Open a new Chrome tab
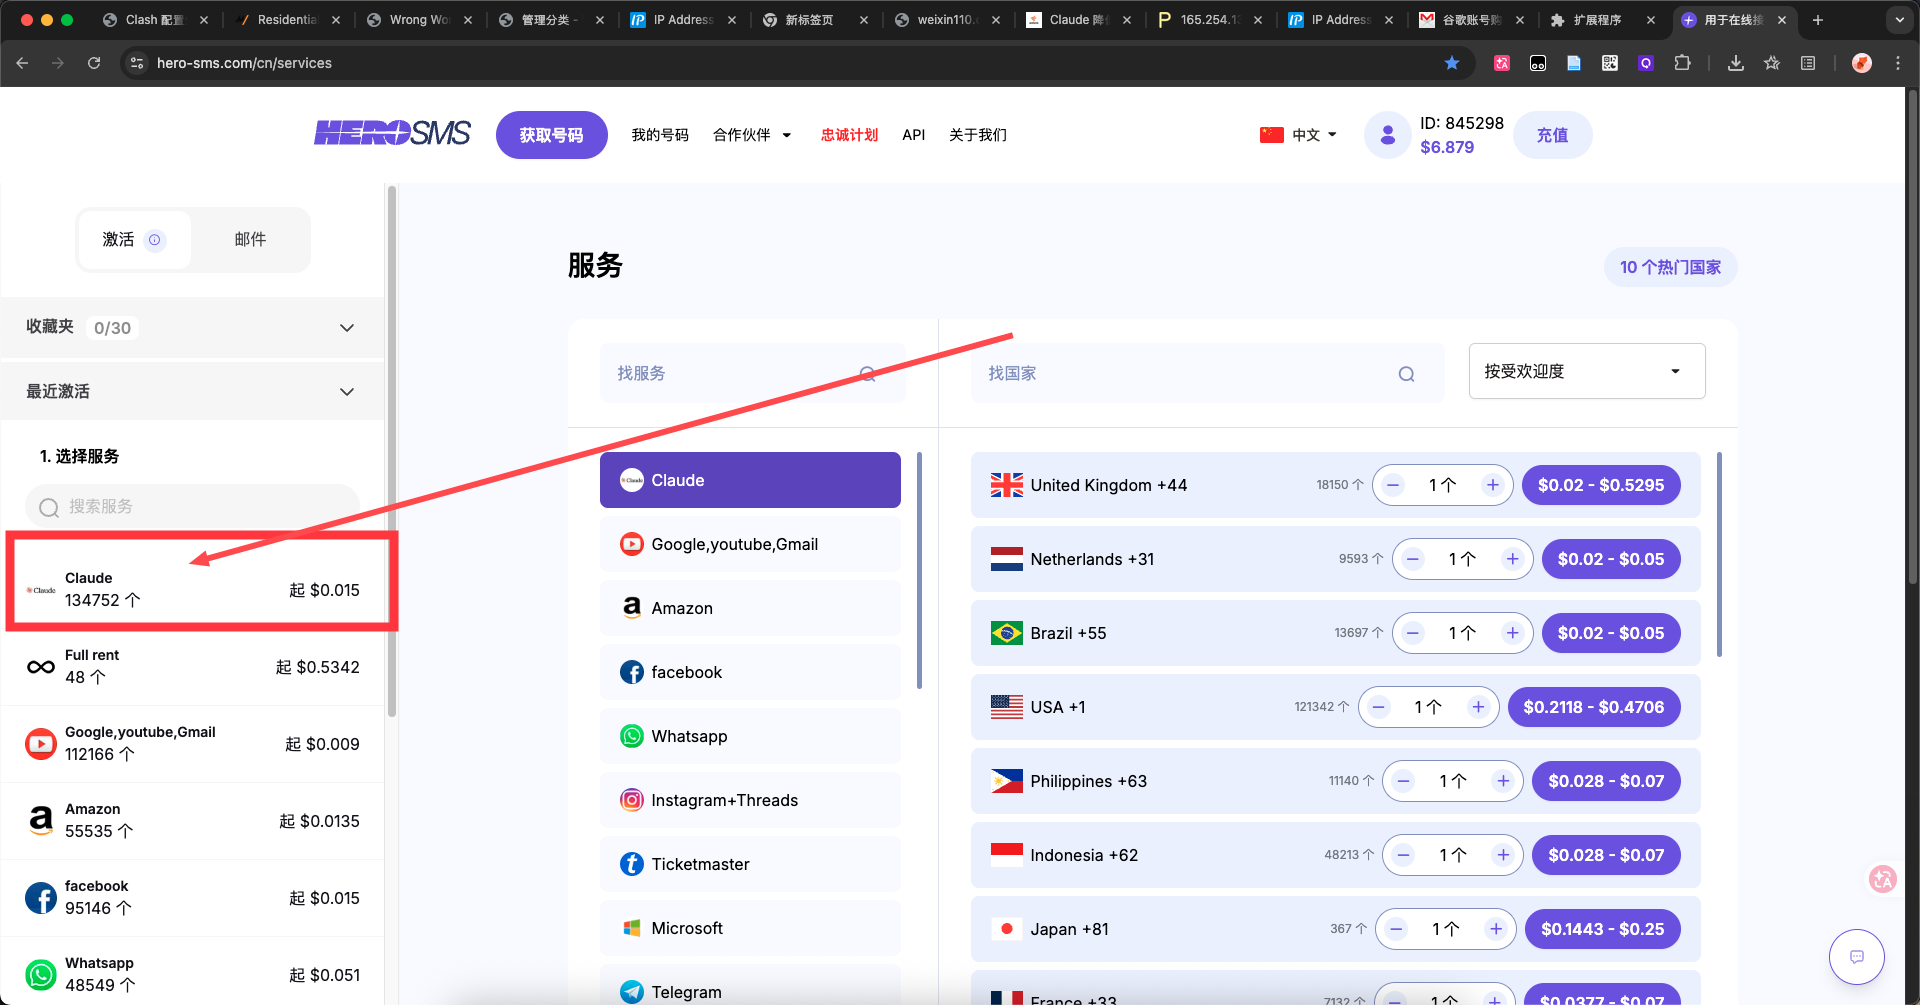Image resolution: width=1920 pixels, height=1005 pixels. tap(1818, 20)
